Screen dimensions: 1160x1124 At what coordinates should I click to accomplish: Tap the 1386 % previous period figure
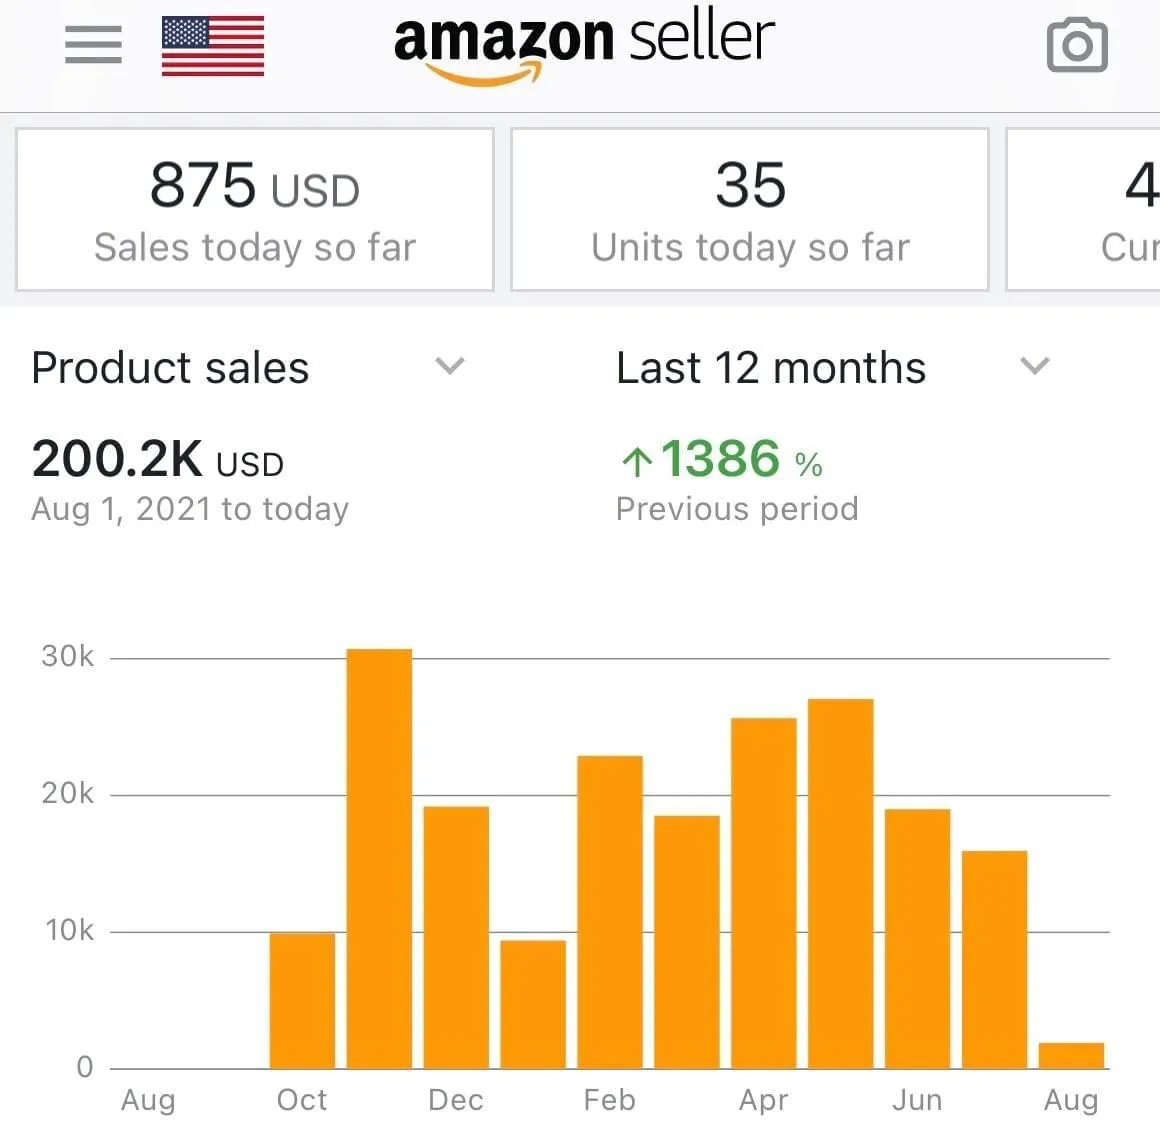[x=738, y=460]
